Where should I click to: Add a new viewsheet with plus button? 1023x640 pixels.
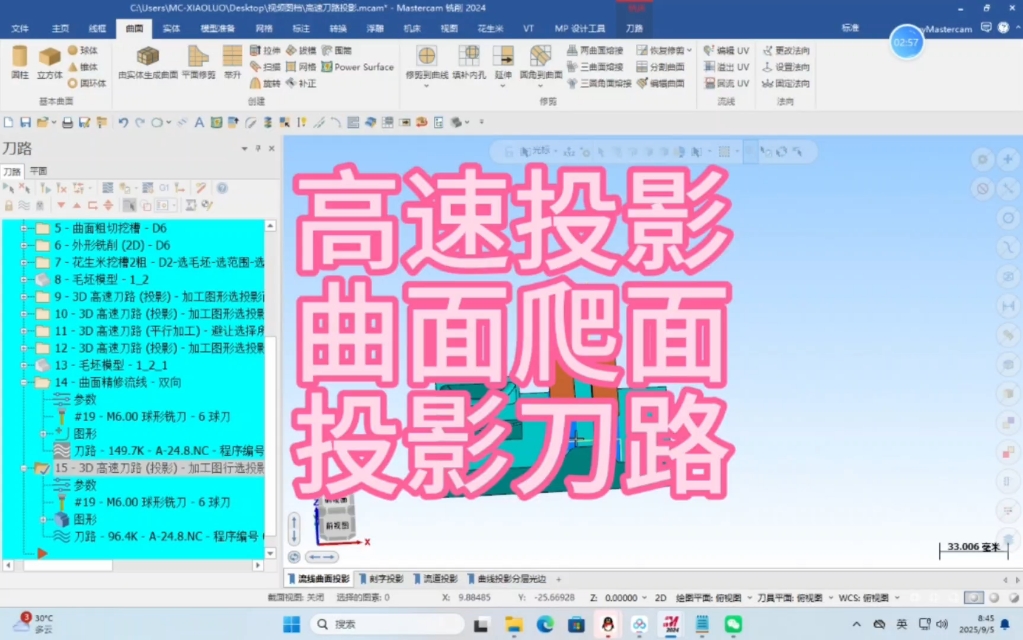pos(558,579)
